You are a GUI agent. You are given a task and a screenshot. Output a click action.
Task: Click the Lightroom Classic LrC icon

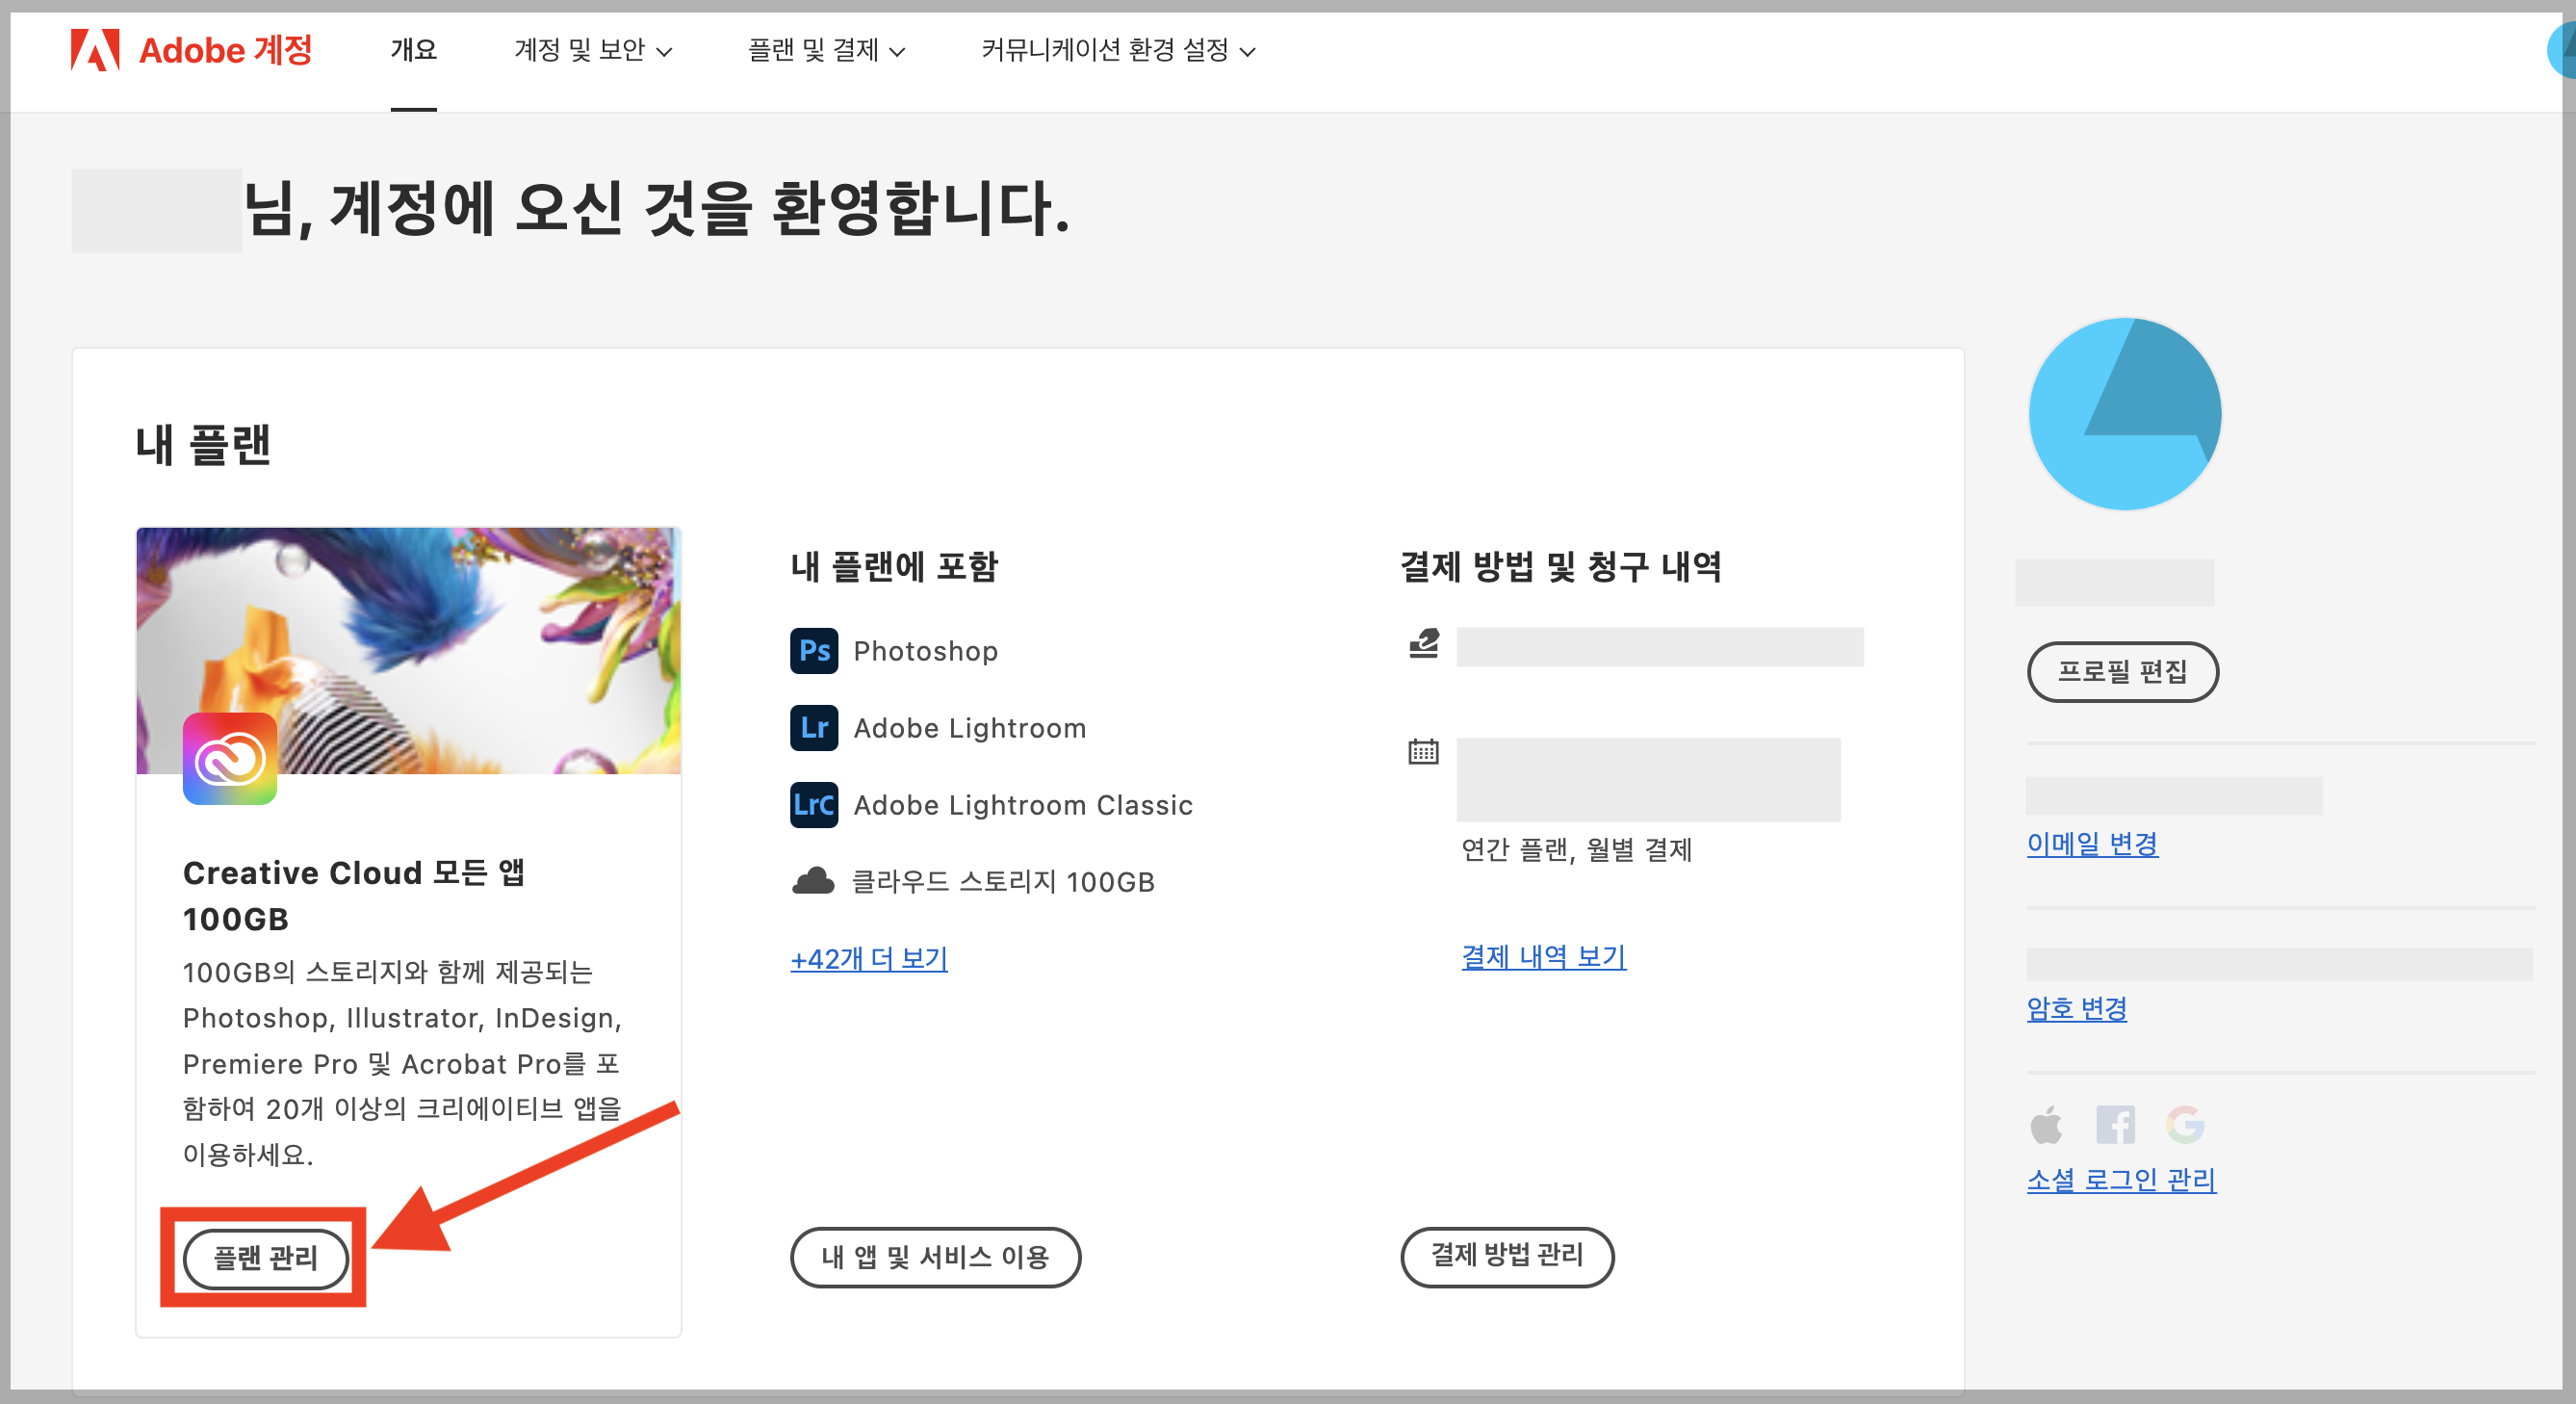tap(813, 805)
